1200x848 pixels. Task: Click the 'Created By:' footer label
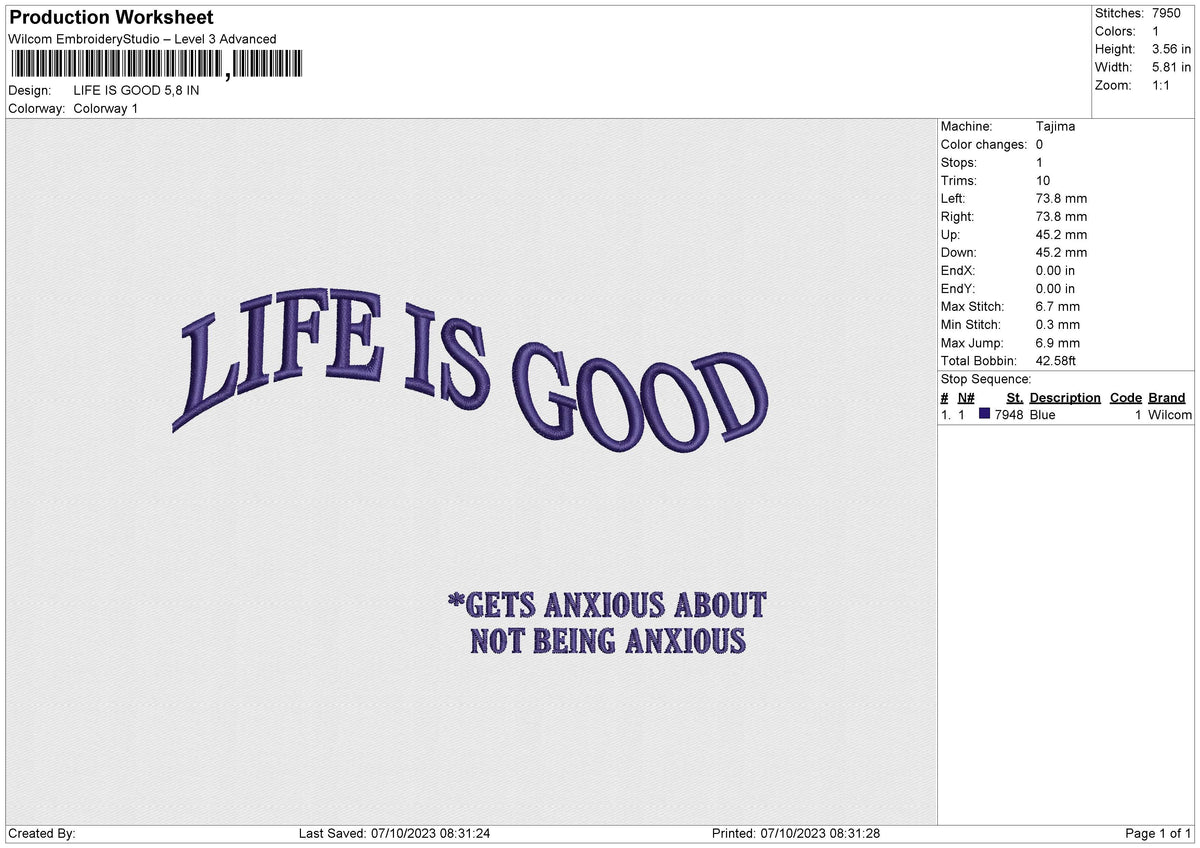tap(42, 834)
